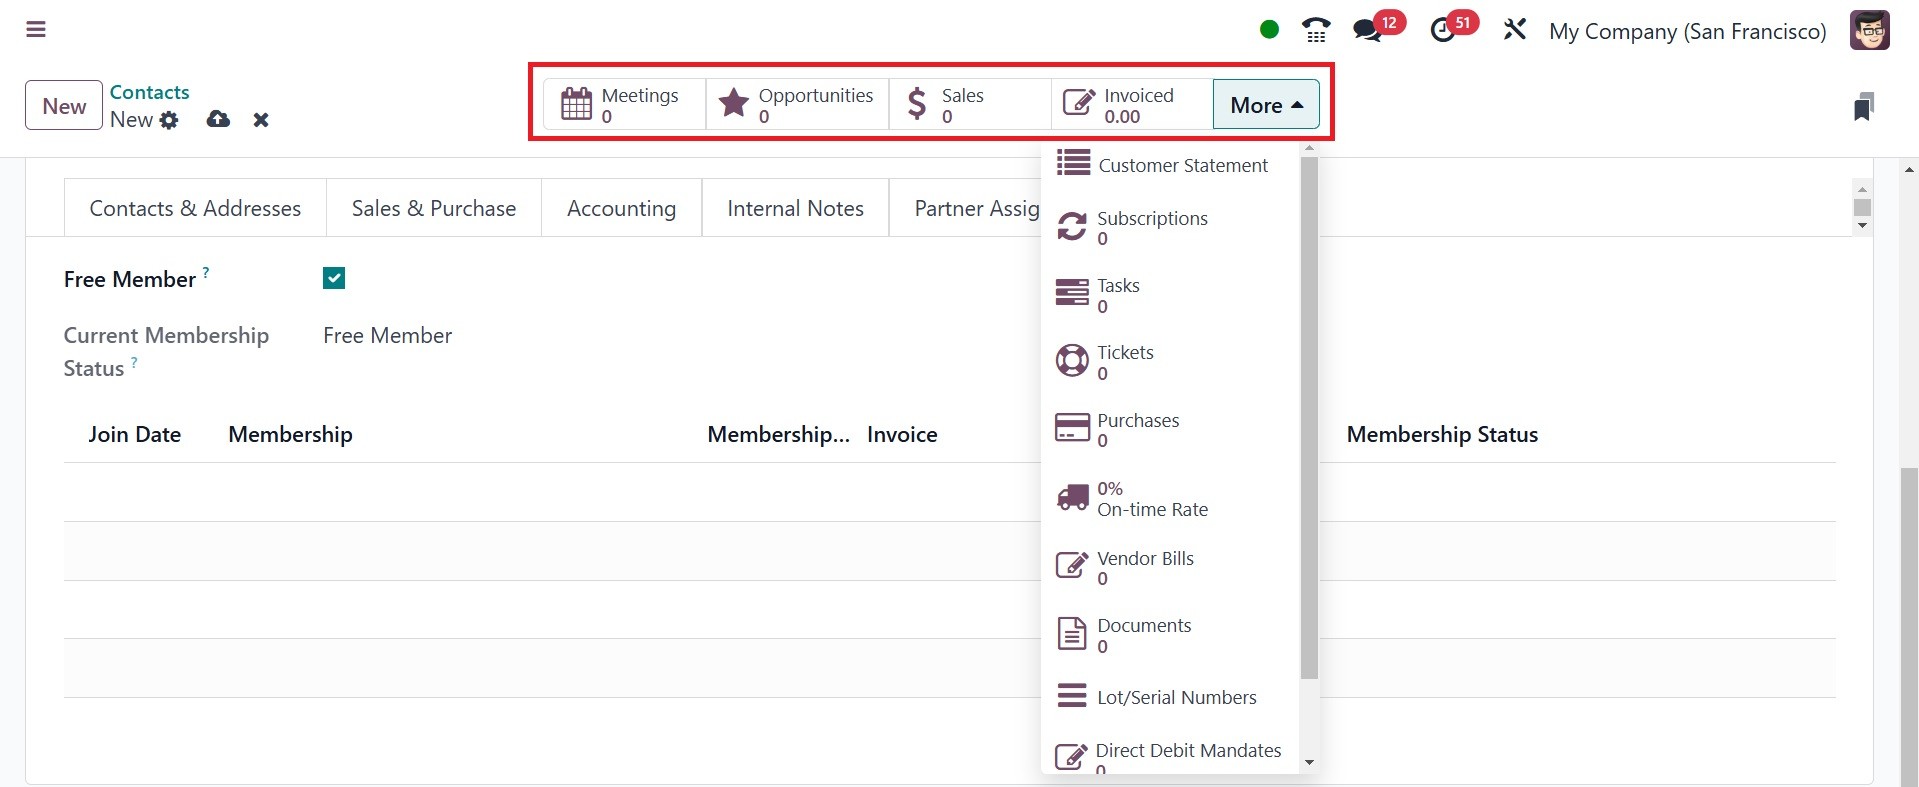Open the actions gear icon beside New

pos(170,120)
